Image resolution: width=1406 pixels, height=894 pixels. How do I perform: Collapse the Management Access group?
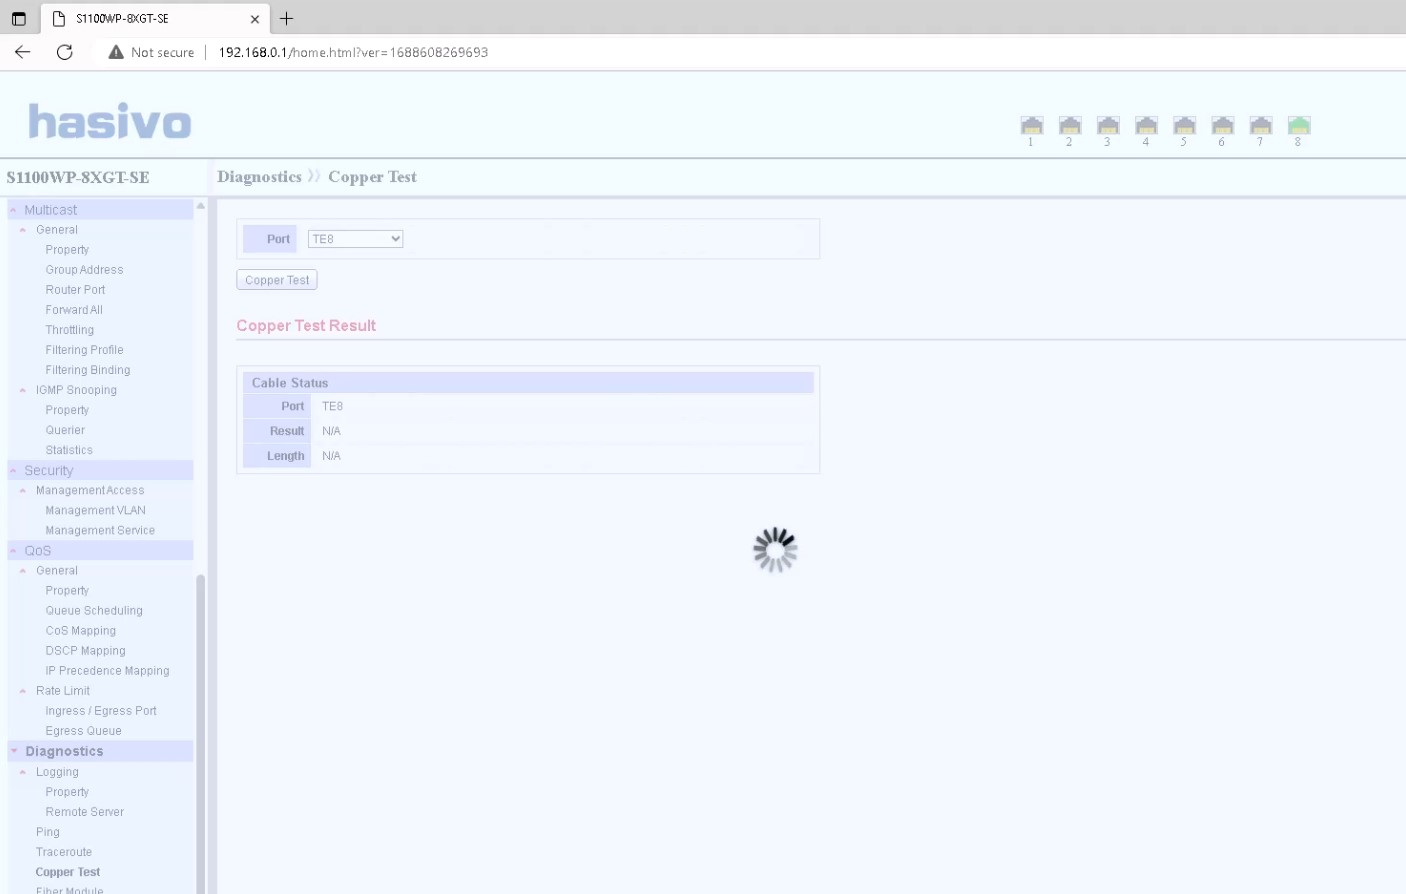click(23, 491)
